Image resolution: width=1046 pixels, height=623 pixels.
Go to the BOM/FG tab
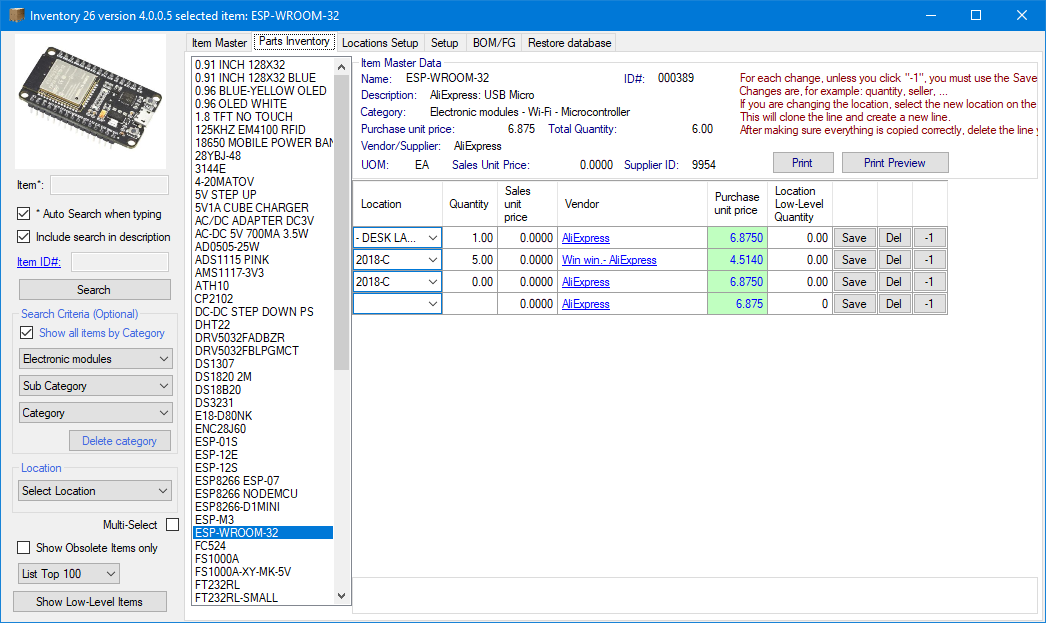[494, 43]
